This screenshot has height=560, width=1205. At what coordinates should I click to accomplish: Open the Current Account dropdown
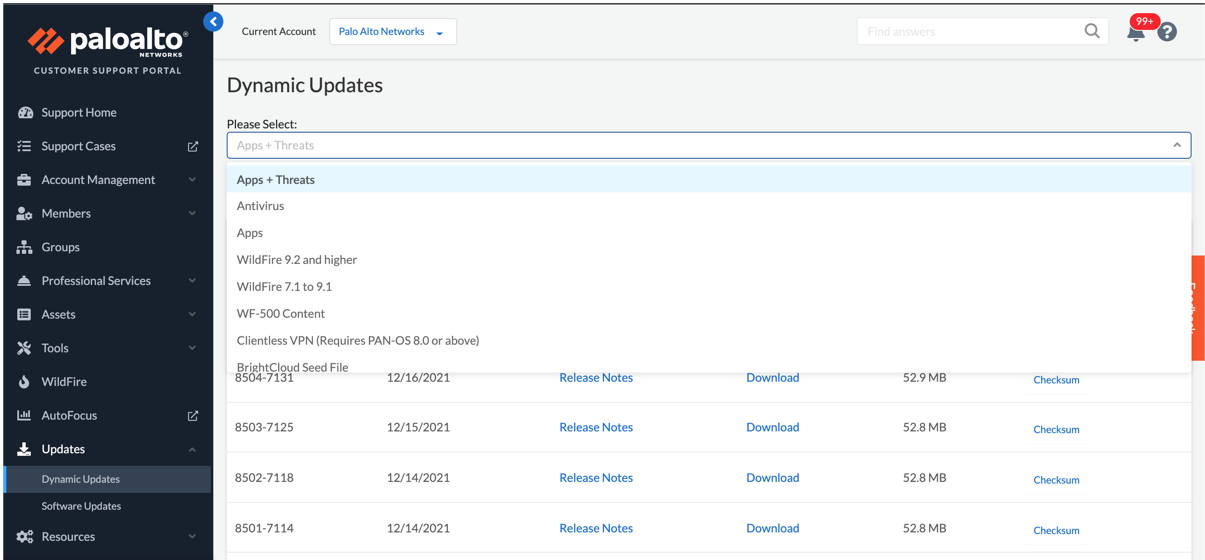click(x=392, y=32)
